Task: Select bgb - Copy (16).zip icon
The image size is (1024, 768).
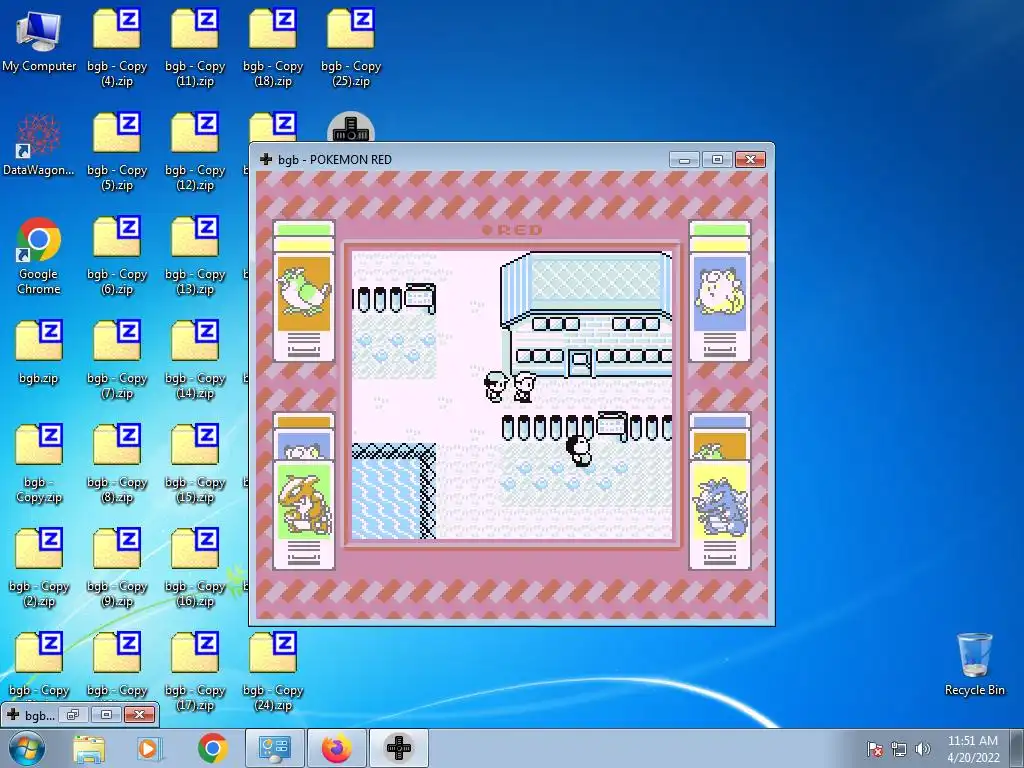Action: (x=195, y=568)
